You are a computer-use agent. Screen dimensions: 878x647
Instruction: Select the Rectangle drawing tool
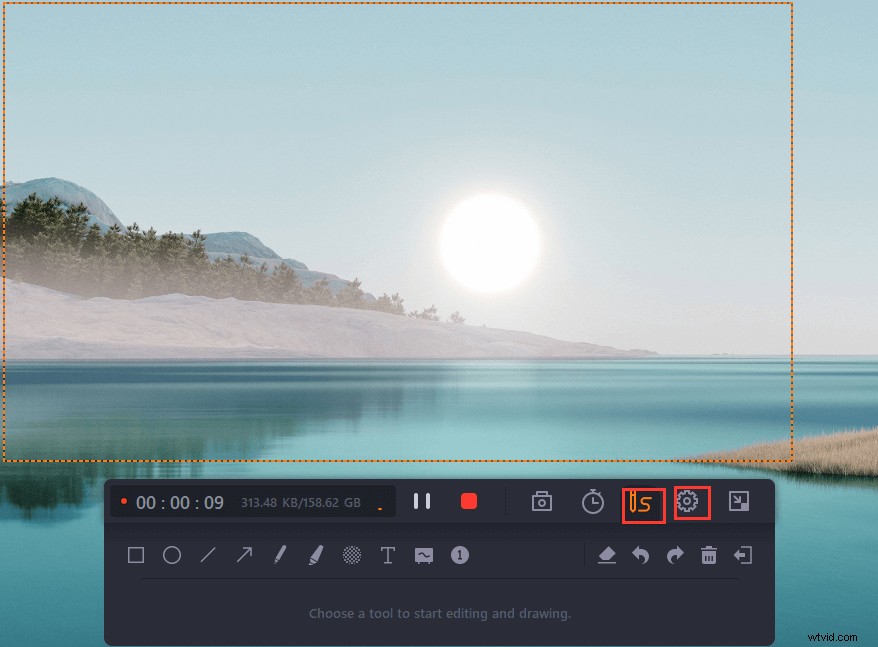(x=136, y=556)
